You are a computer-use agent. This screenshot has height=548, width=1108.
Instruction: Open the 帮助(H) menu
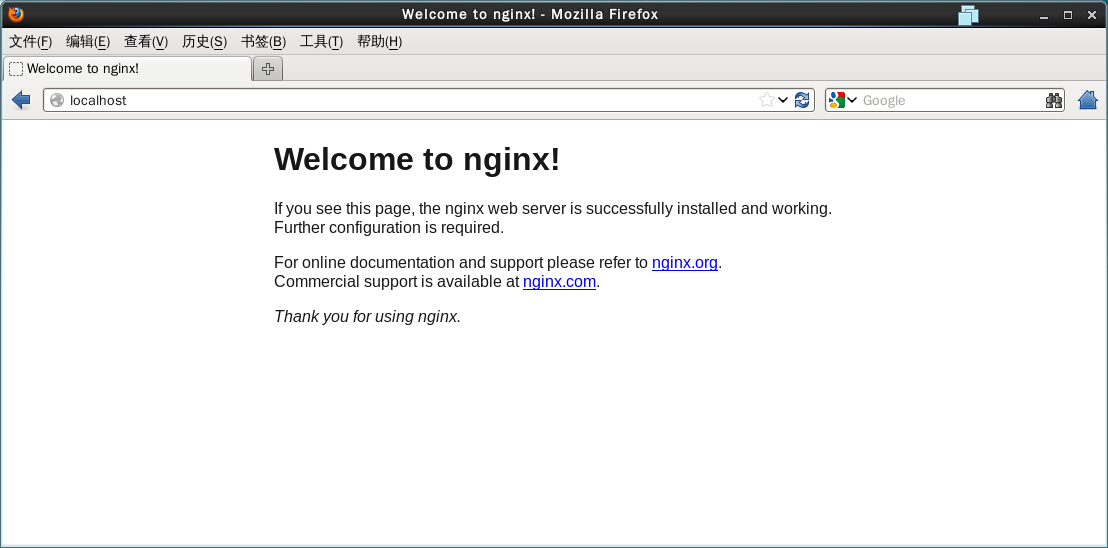point(379,42)
